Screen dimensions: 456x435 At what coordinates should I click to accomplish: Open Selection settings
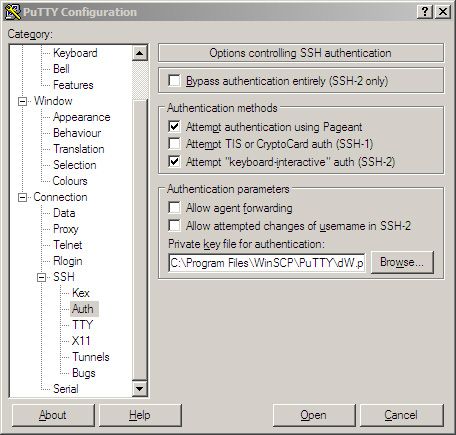[x=75, y=165]
